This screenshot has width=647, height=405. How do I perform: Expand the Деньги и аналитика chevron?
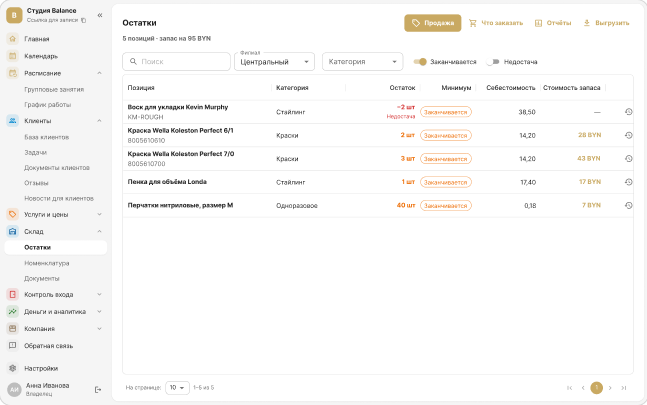(x=99, y=312)
